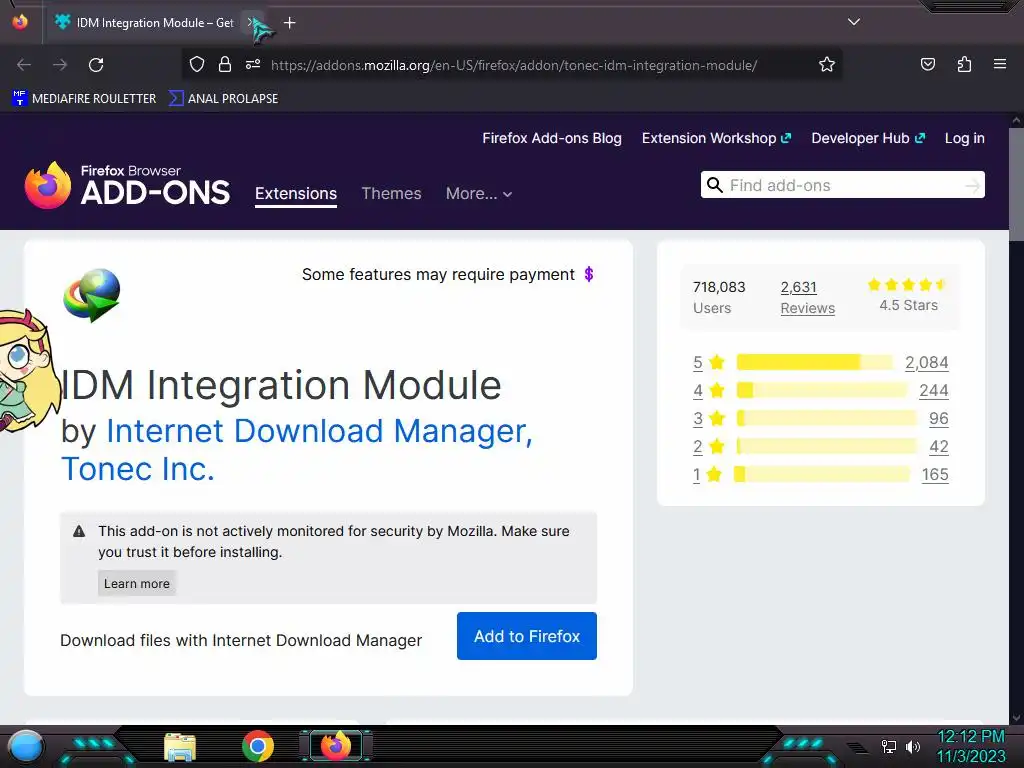Viewport: 1024px width, 768px height.
Task: Open tracking protection shield icon
Action: [x=197, y=64]
